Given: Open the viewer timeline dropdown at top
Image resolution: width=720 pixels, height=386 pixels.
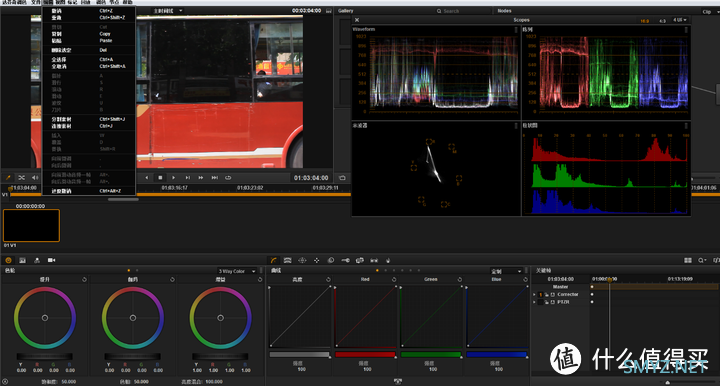Looking at the screenshot, I should [x=168, y=11].
